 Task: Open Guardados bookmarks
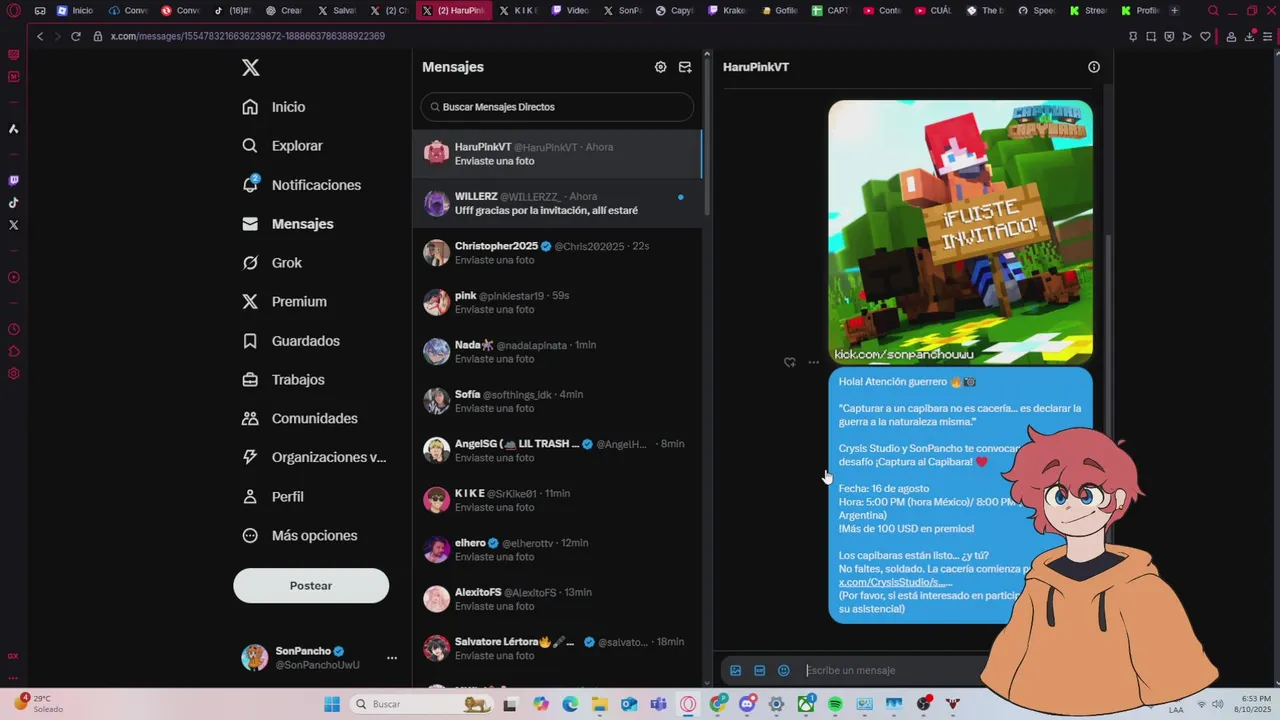(291, 341)
